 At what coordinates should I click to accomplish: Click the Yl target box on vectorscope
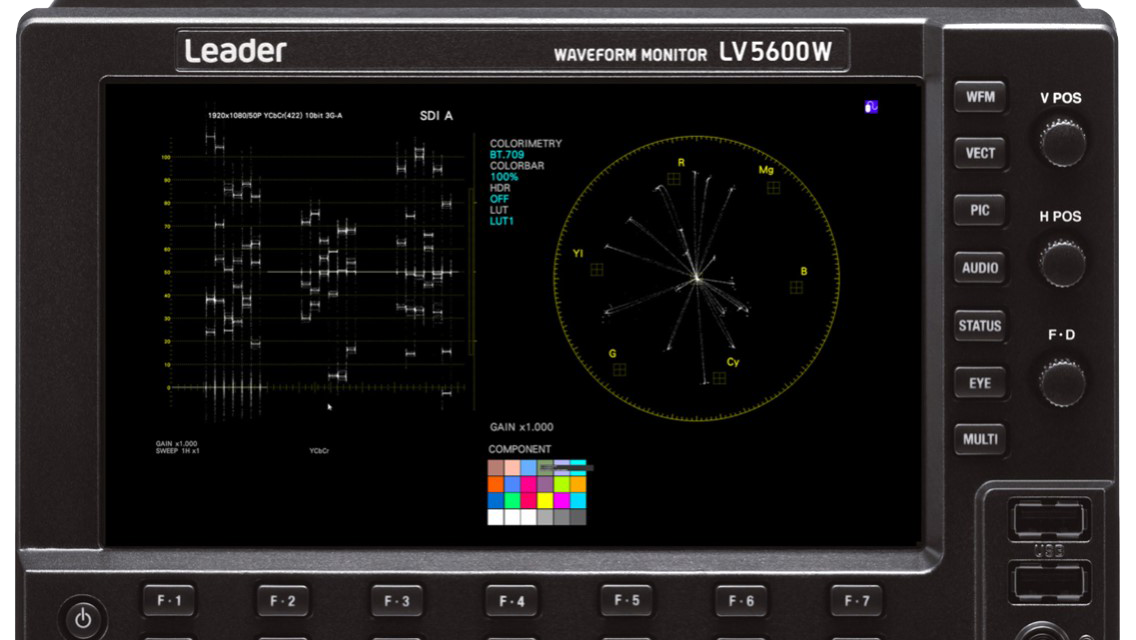(x=597, y=270)
